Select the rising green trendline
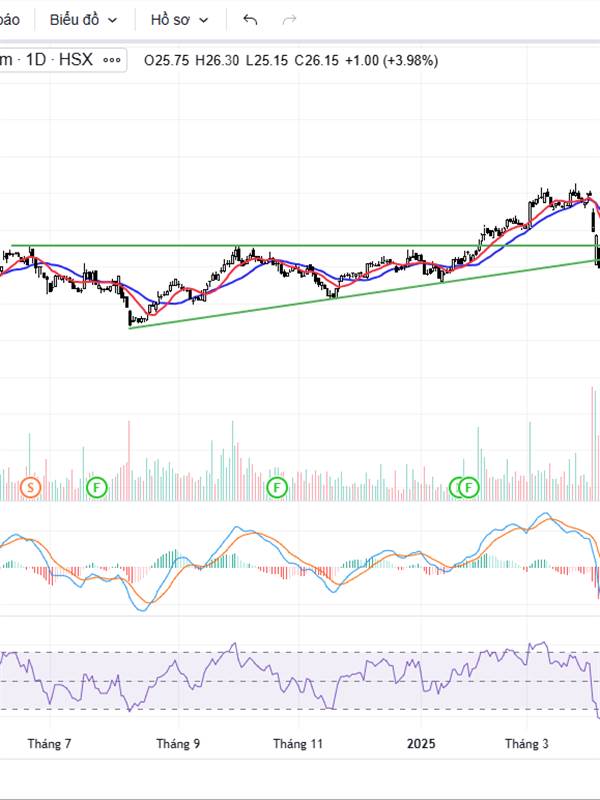600x800 pixels. pyautogui.click(x=364, y=294)
